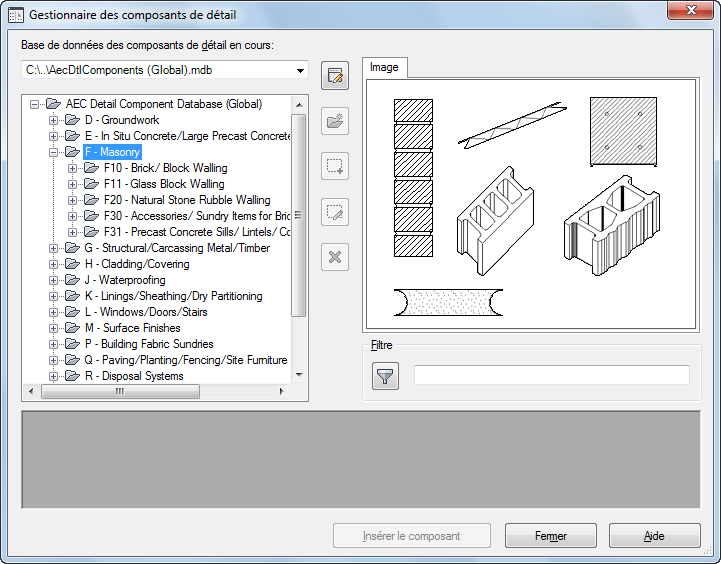
Task: Select M - Surface Finishes row
Action: (x=132, y=328)
